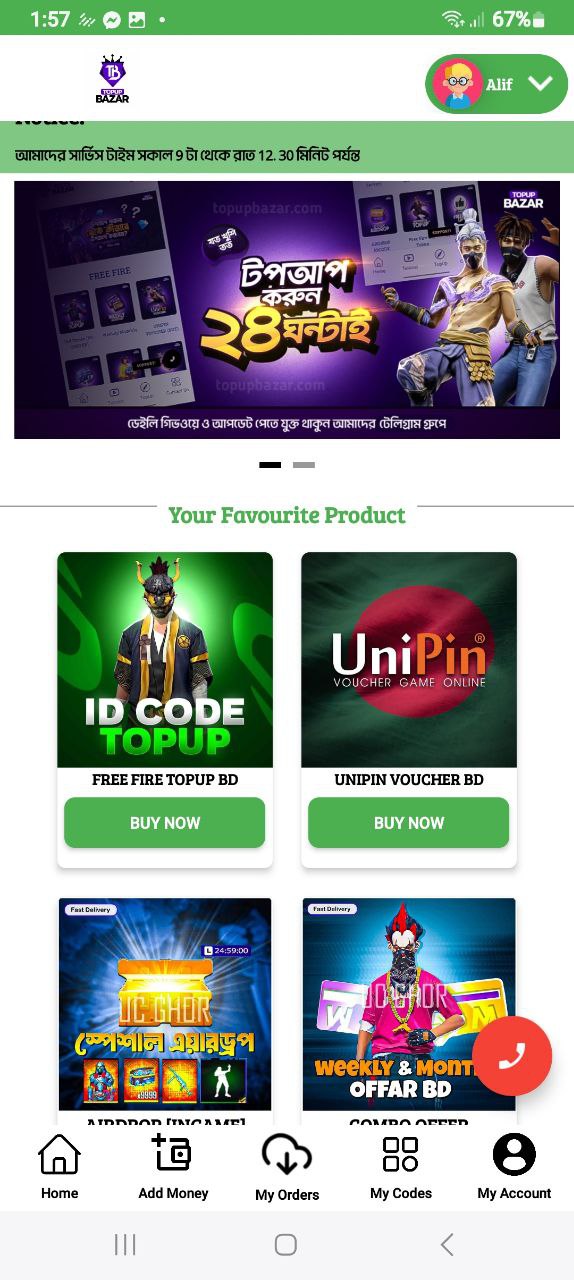The image size is (574, 1280).
Task: Select the first carousel slide indicator
Action: click(x=270, y=465)
